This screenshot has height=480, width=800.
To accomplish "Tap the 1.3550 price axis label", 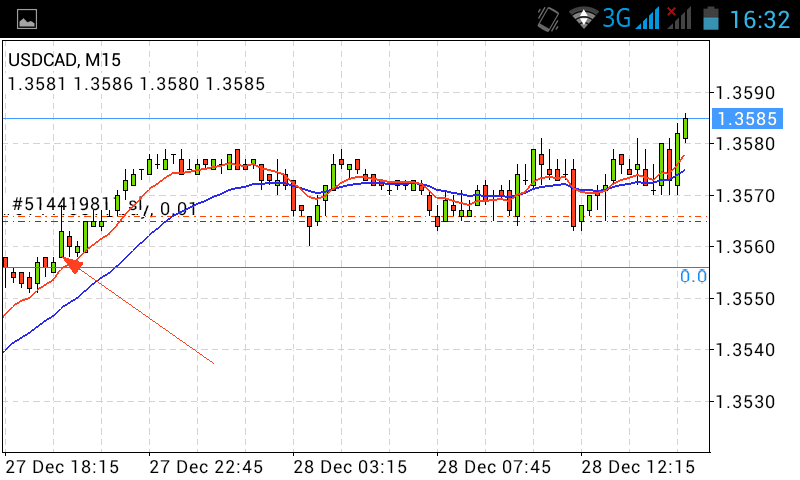I will pos(745,298).
